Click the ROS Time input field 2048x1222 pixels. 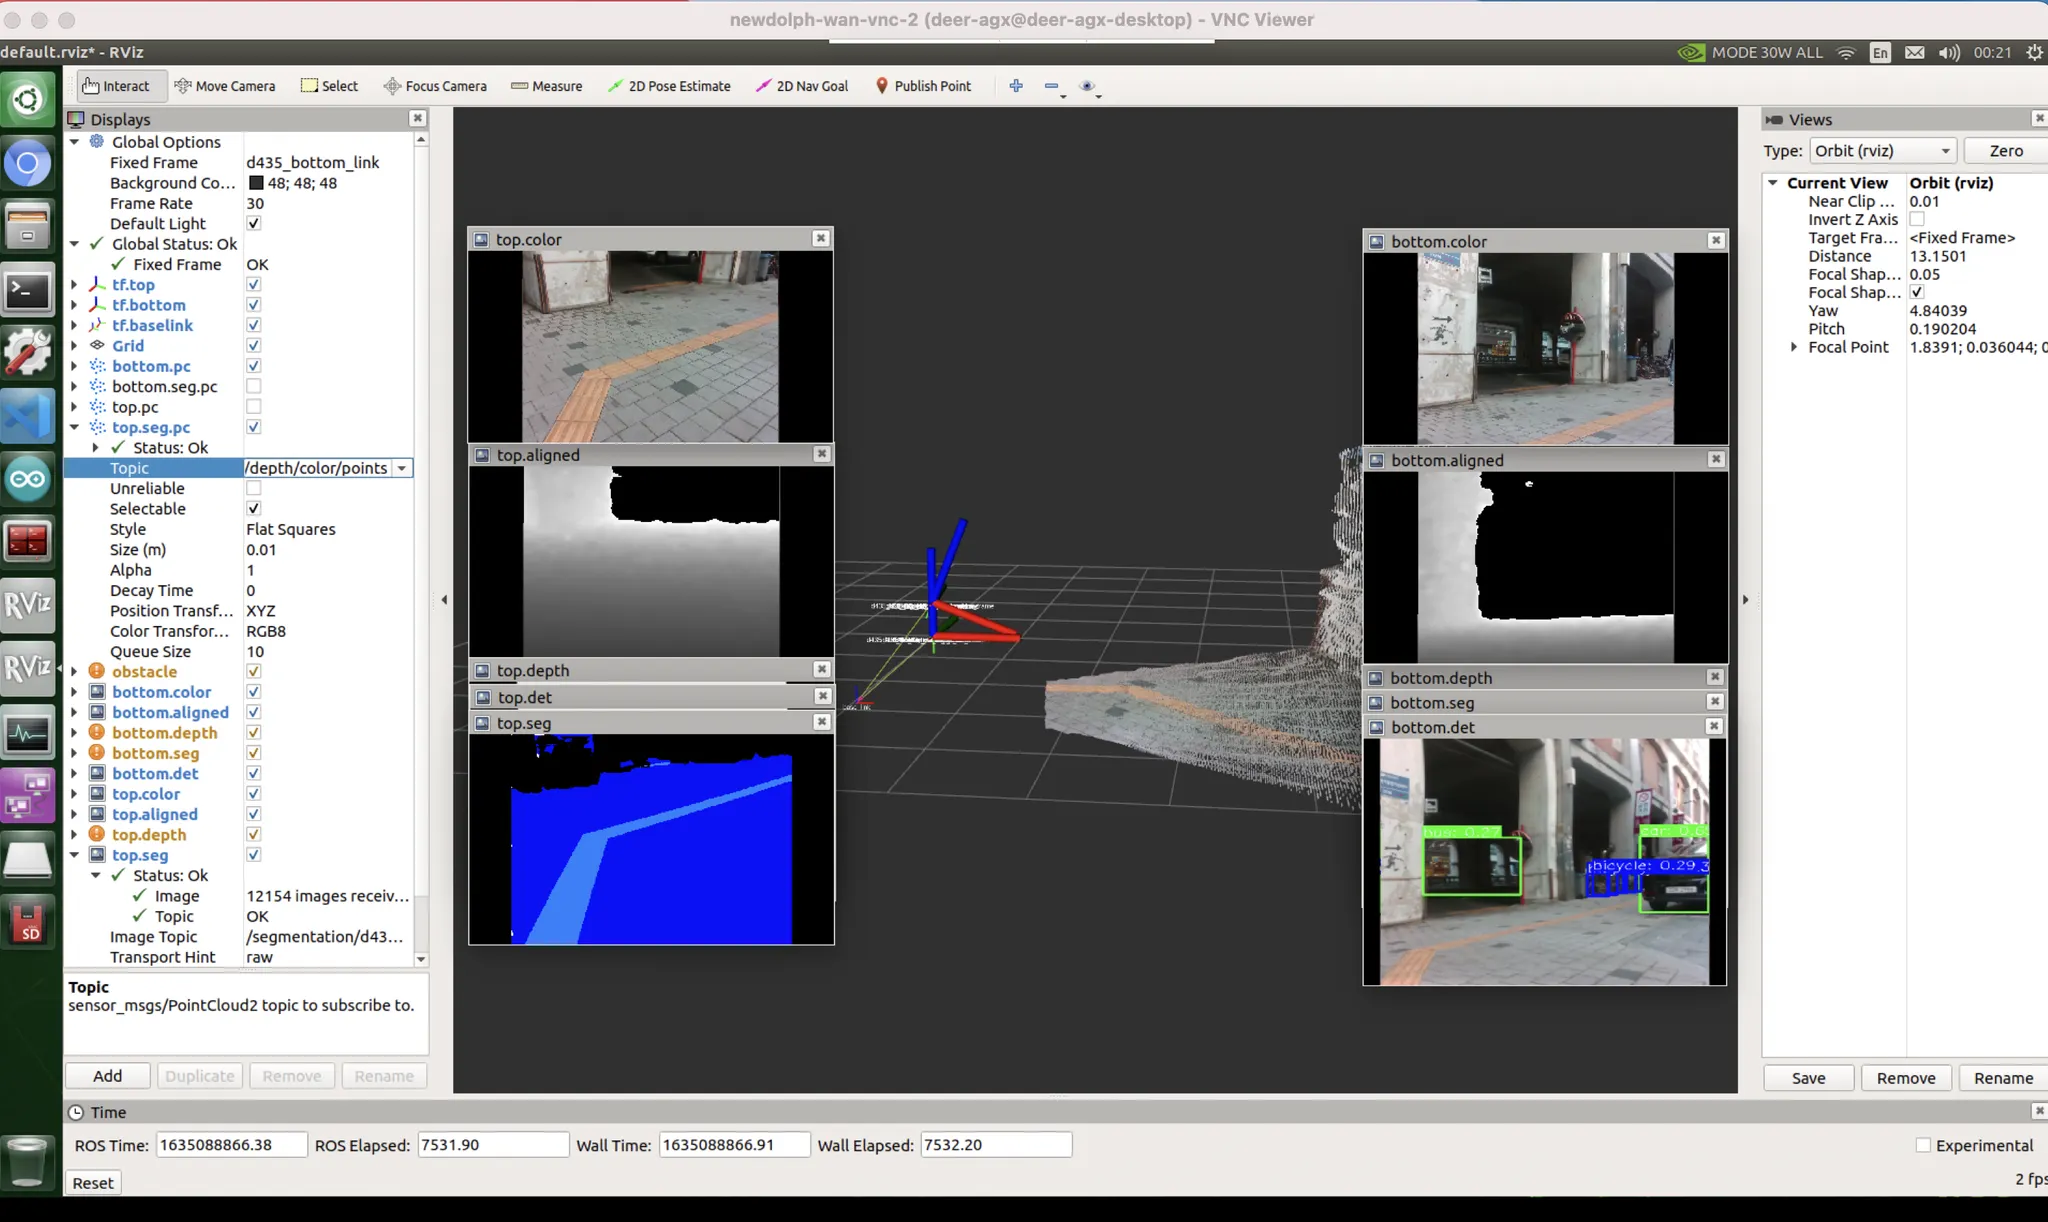coord(231,1145)
